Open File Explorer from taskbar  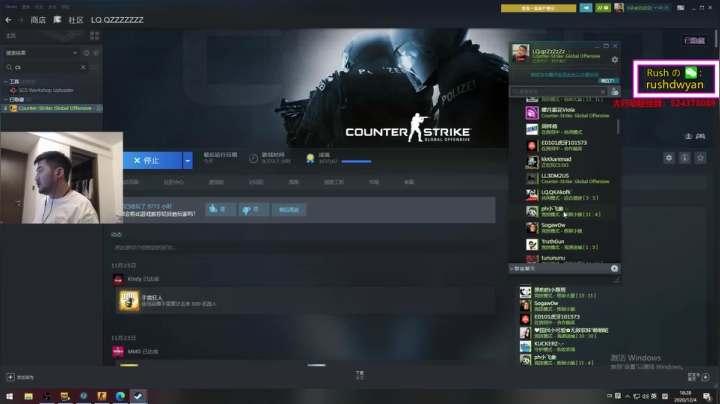28,396
